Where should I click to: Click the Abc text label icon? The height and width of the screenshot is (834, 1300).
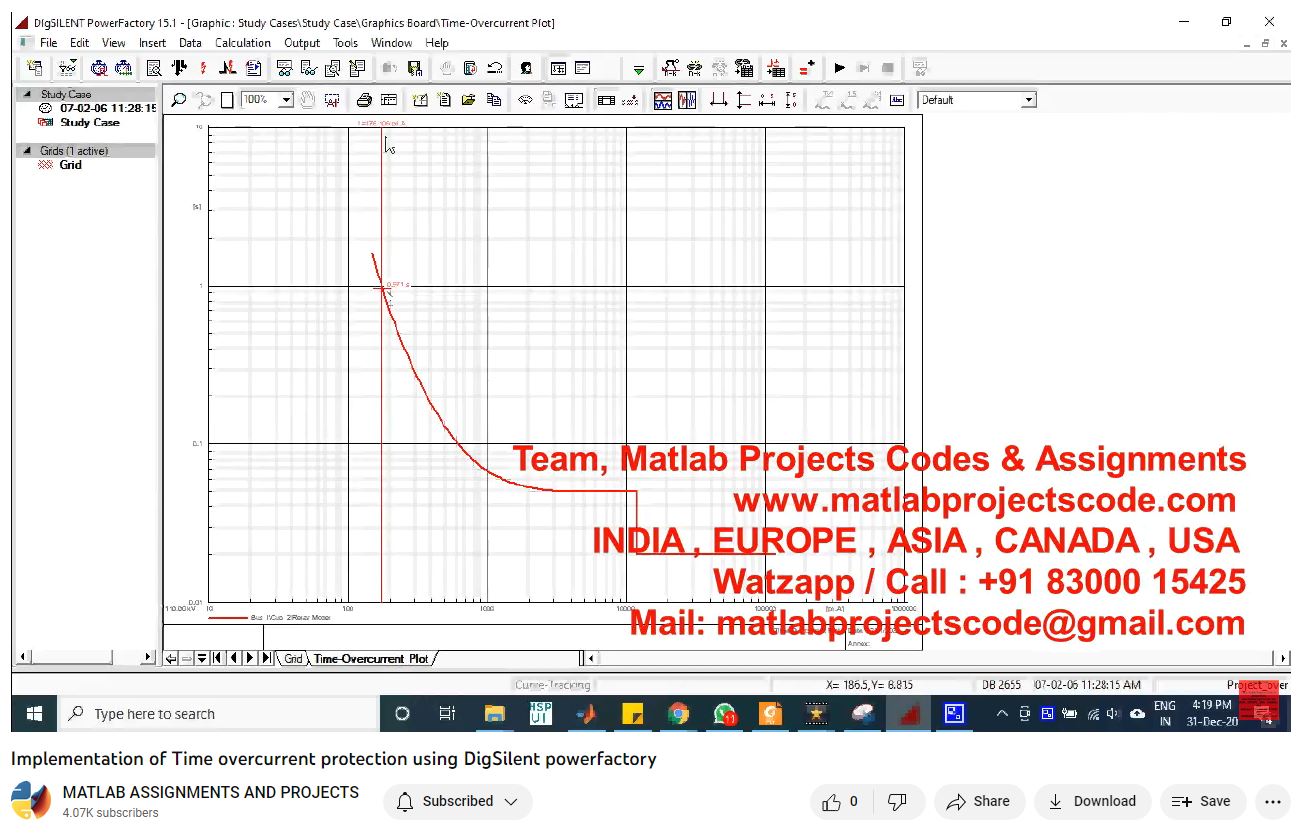[897, 100]
